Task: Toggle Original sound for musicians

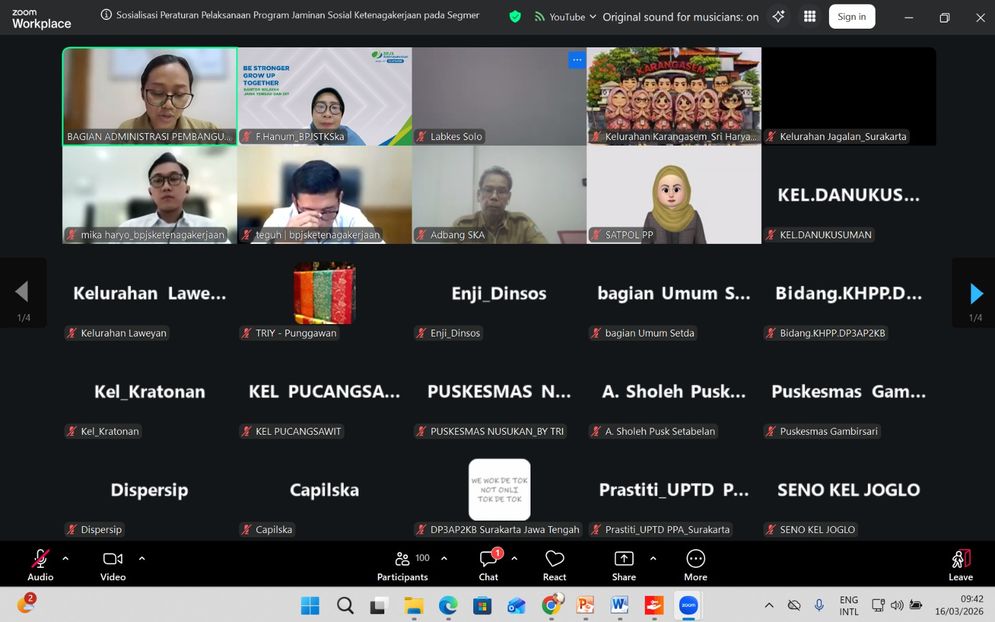Action: [x=680, y=17]
